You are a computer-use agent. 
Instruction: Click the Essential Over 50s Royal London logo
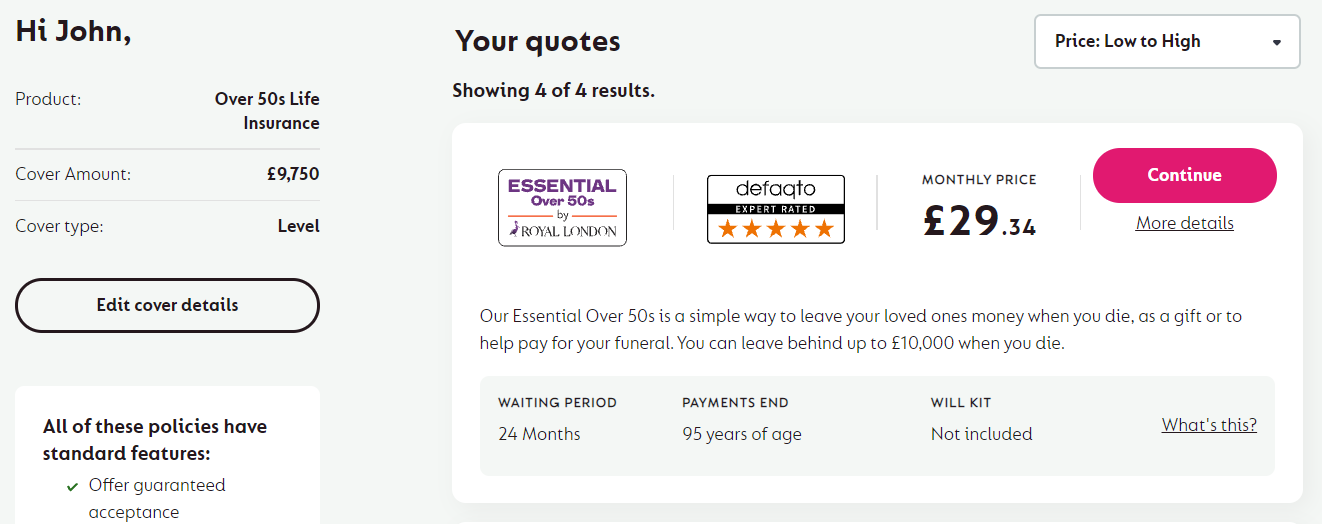562,208
